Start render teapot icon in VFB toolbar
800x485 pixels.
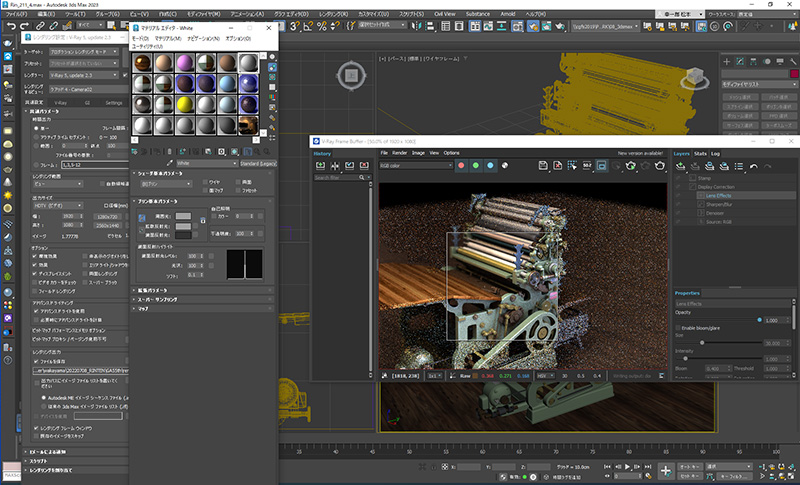click(x=660, y=165)
